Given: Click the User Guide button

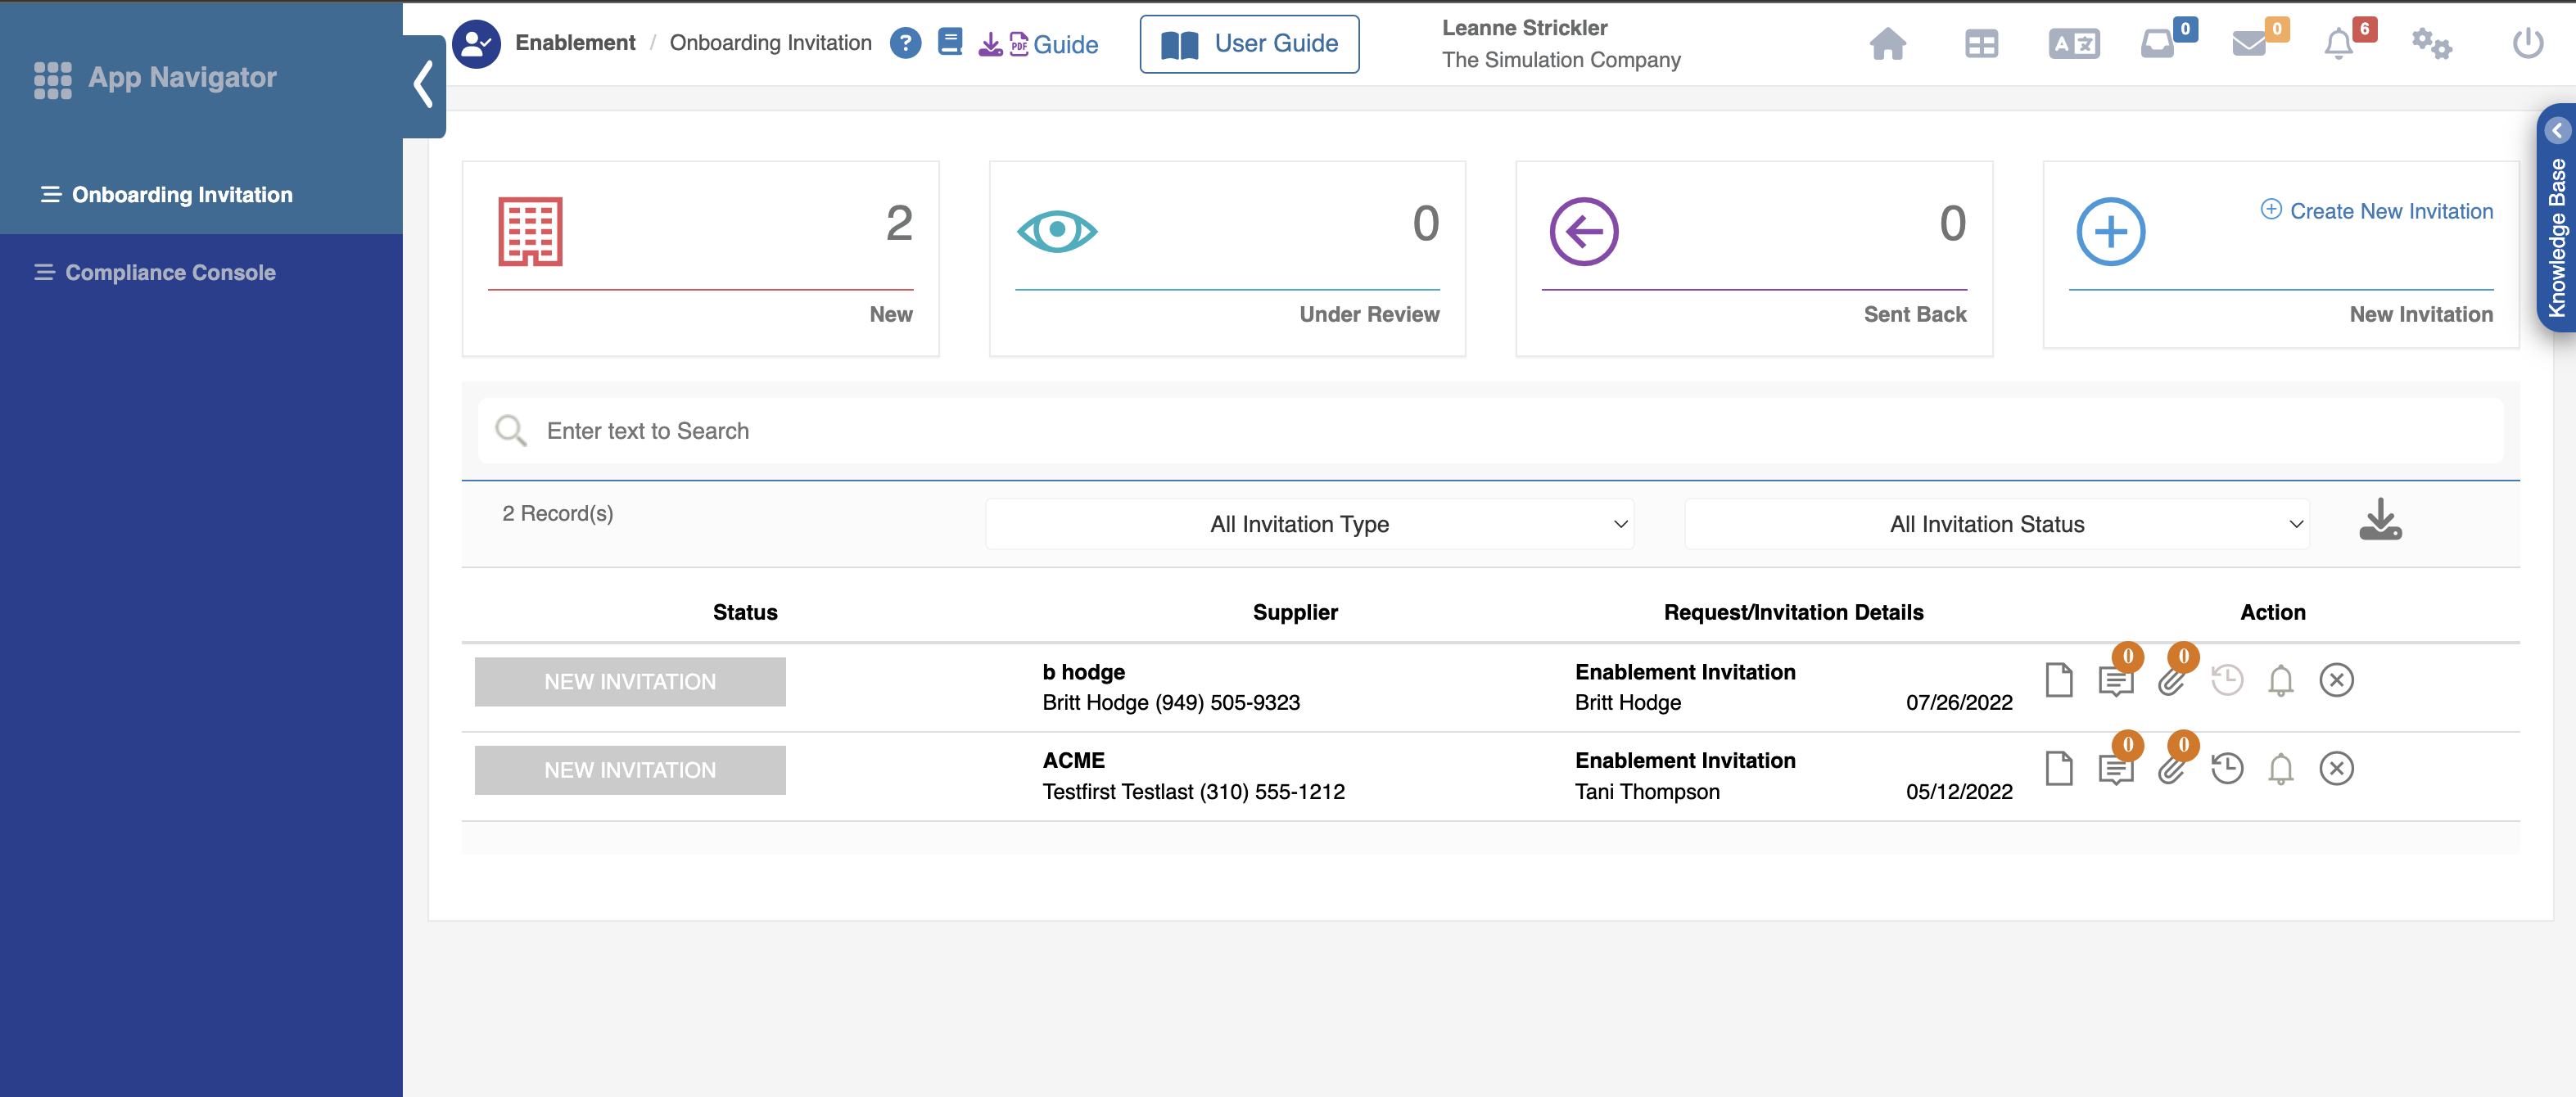Looking at the screenshot, I should point(1249,44).
